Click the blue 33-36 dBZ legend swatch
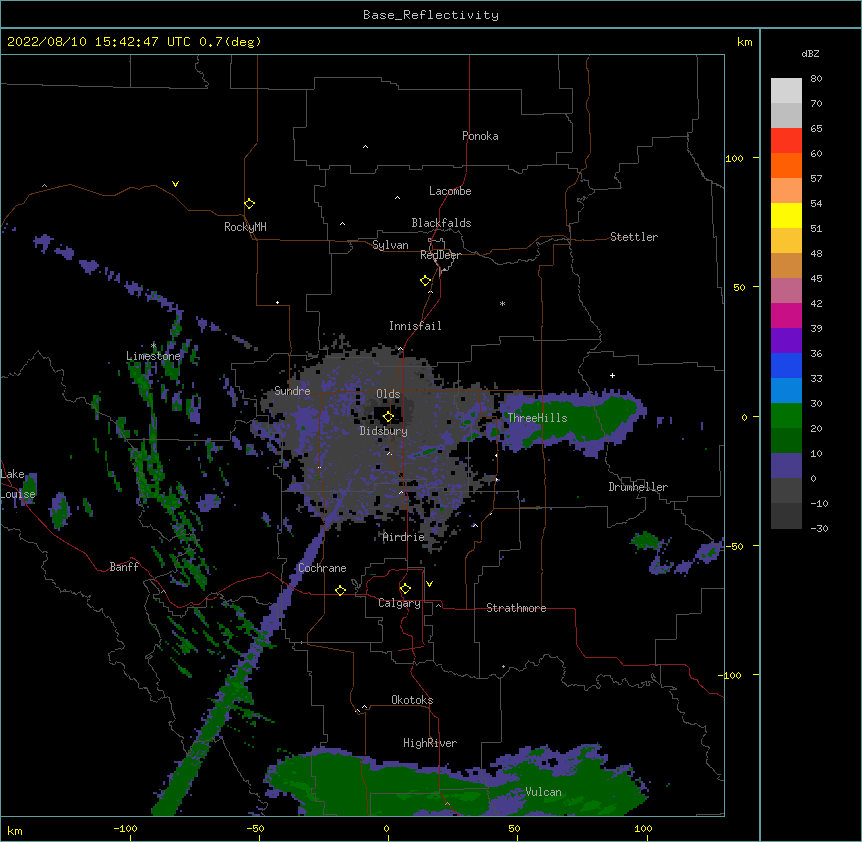 tap(786, 366)
